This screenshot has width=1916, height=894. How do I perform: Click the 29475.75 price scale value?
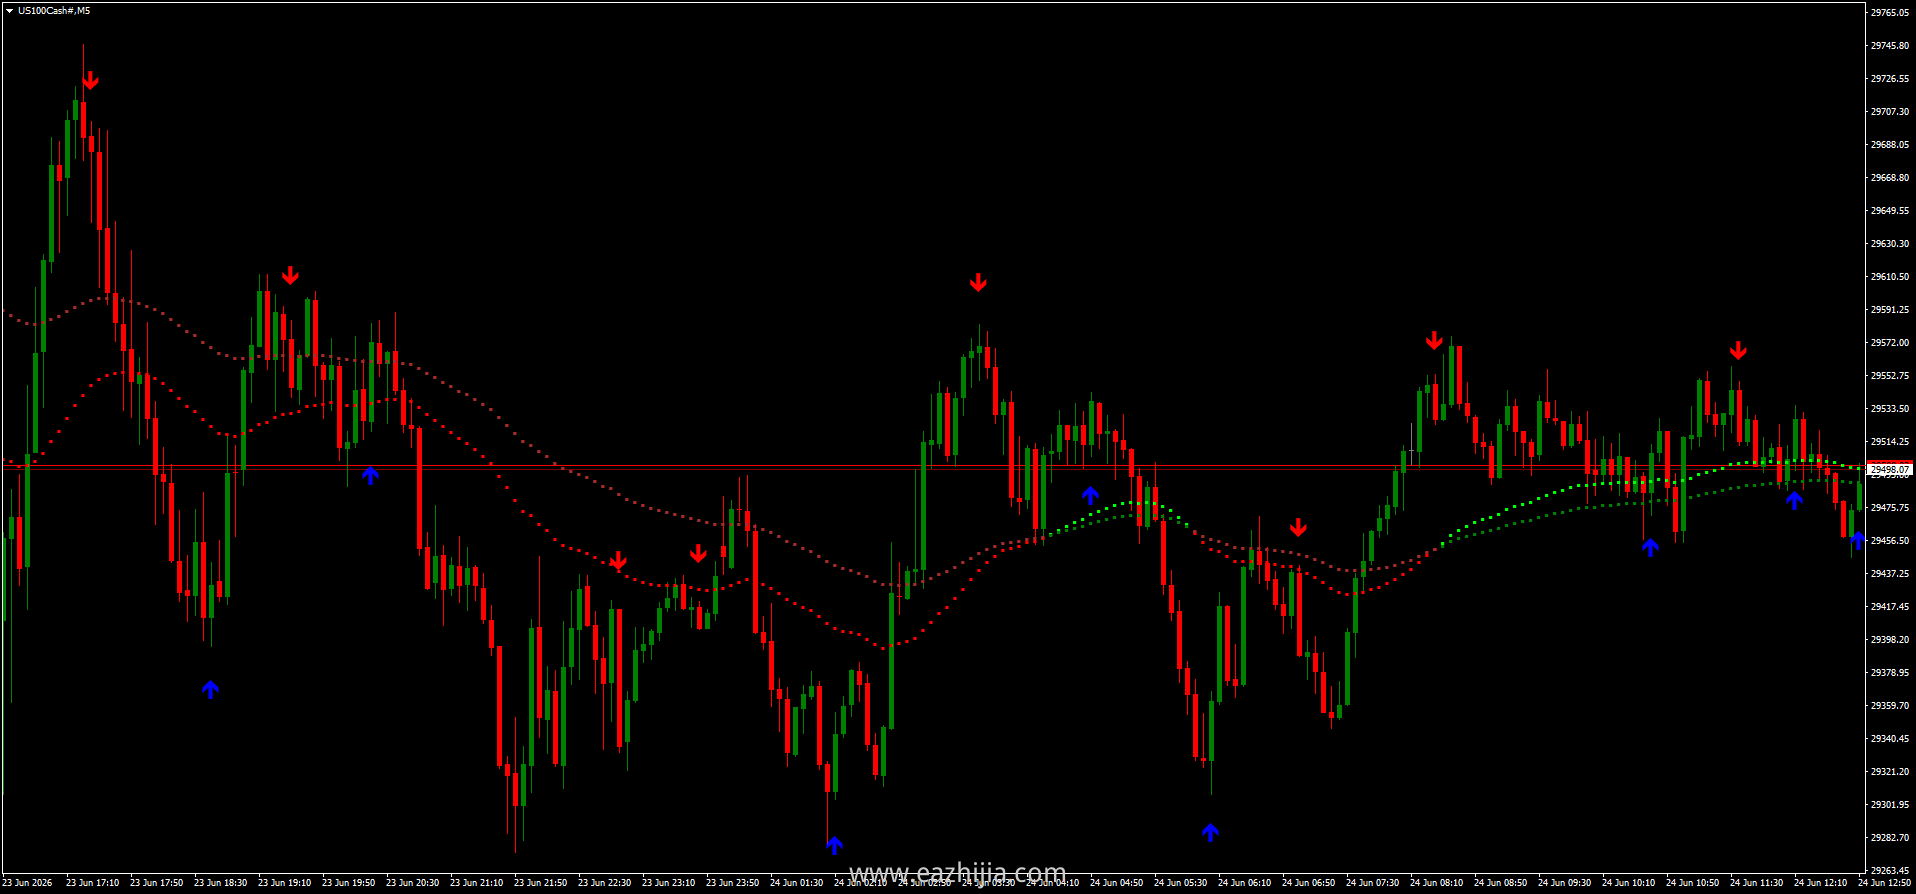pos(1890,507)
